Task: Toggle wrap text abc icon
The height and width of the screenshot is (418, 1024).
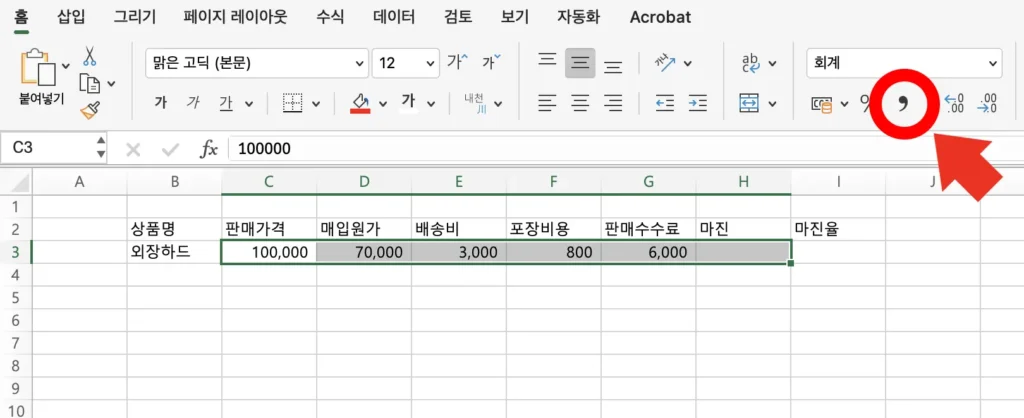Action: click(751, 63)
